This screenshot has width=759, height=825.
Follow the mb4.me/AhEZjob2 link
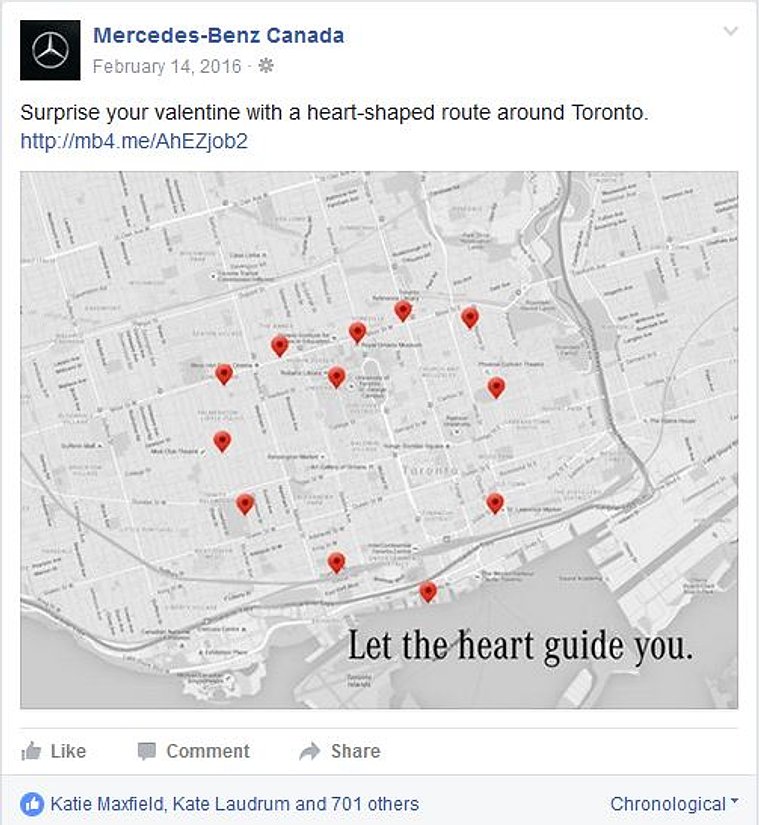134,141
